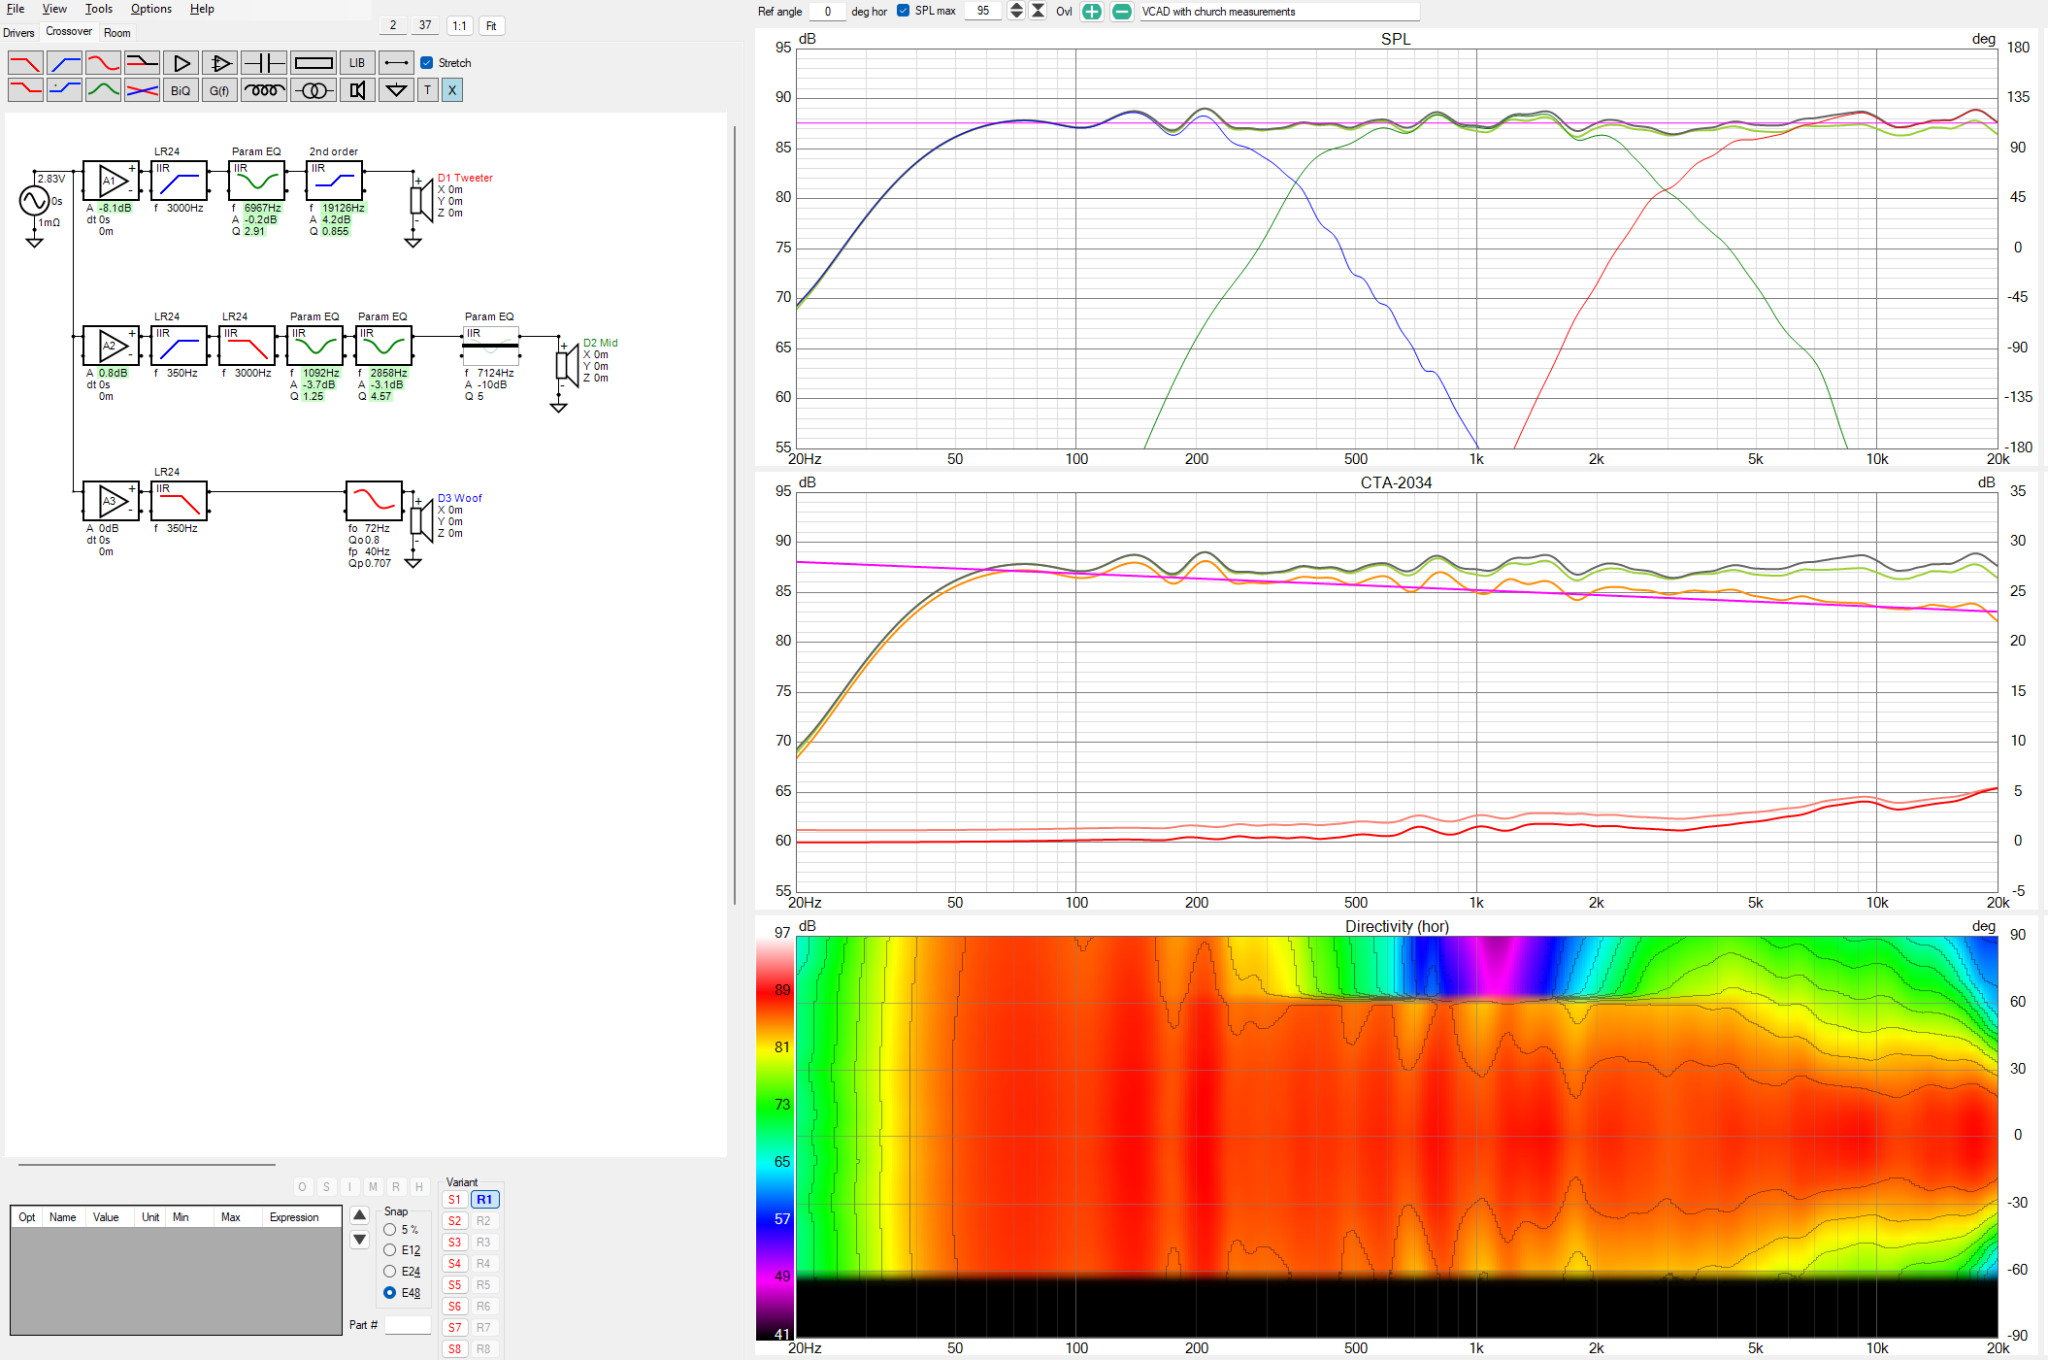Image resolution: width=2048 pixels, height=1360 pixels.
Task: Select the 5 % snap option
Action: pyautogui.click(x=390, y=1230)
